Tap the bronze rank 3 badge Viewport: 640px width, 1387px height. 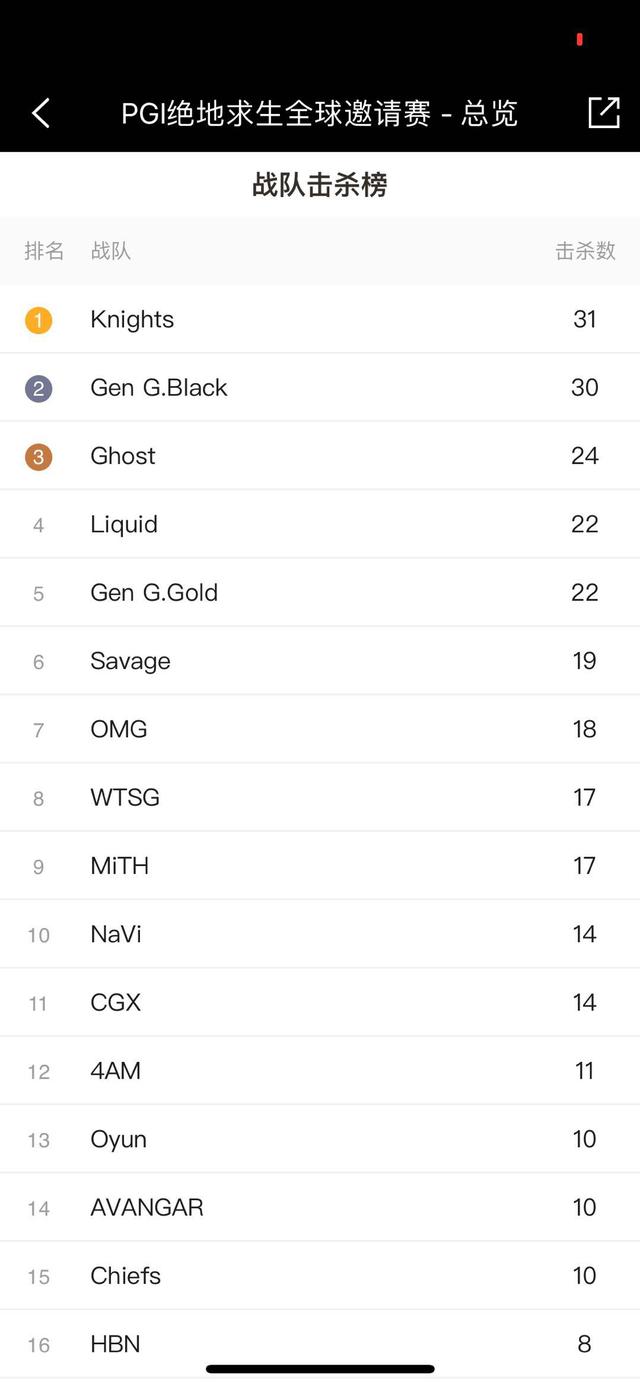(38, 457)
